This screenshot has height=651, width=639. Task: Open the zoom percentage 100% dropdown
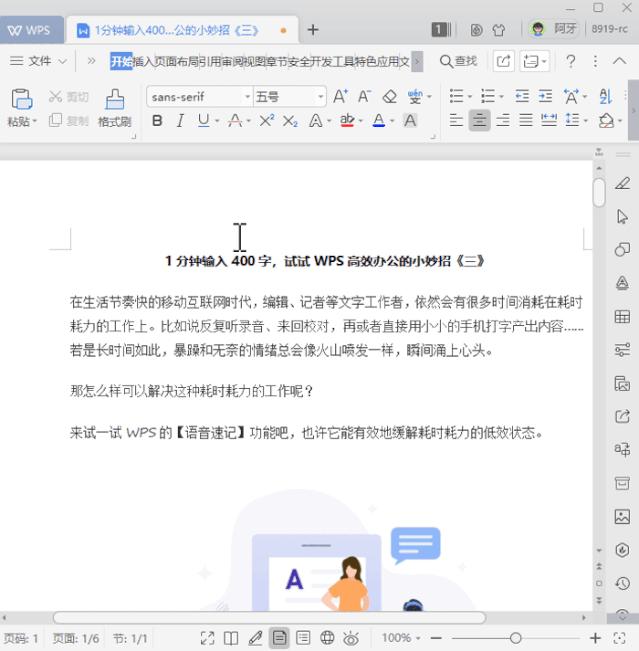pyautogui.click(x=401, y=638)
